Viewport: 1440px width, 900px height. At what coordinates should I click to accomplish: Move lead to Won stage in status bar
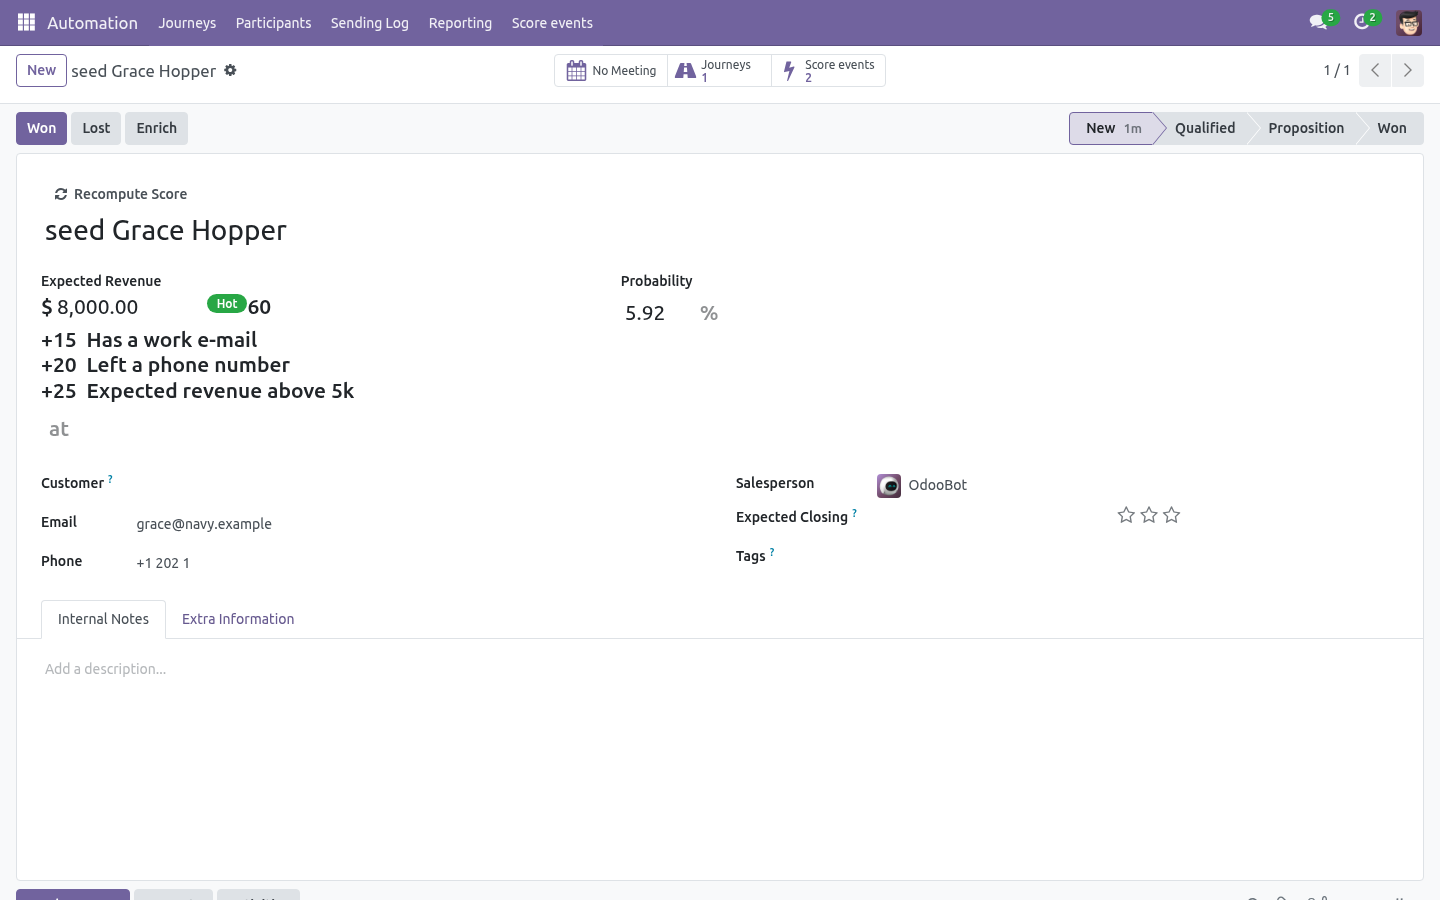tap(1391, 128)
